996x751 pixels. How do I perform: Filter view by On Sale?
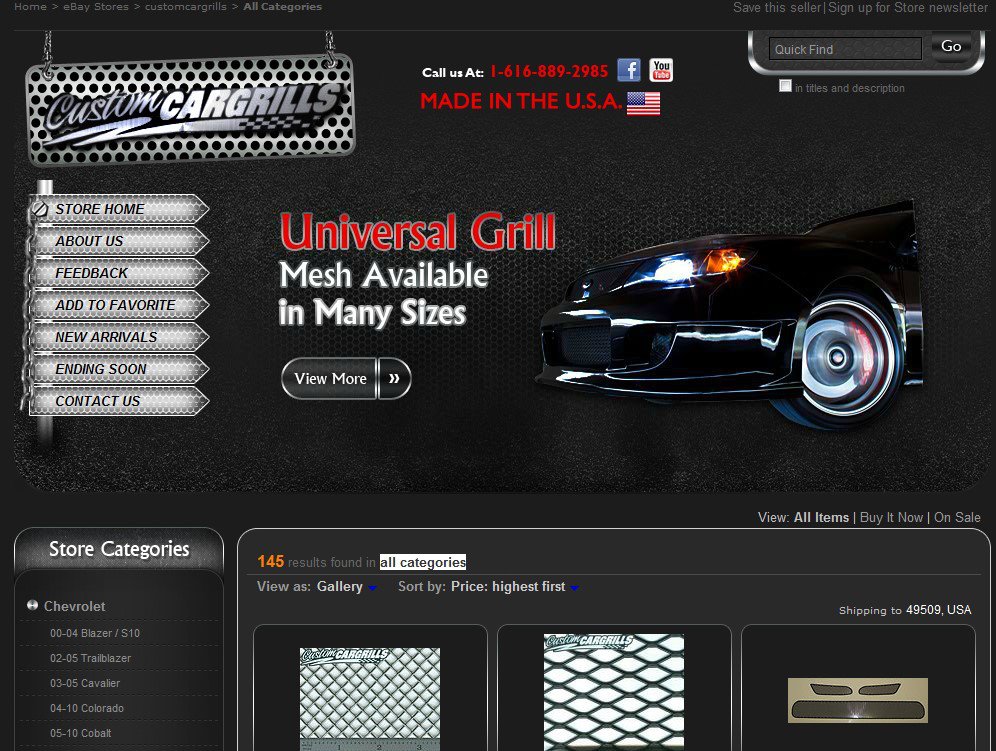[957, 518]
